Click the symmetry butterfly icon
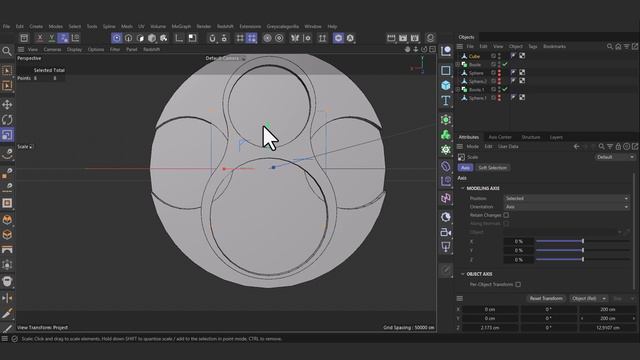Screen dimensions: 640x360 pyautogui.click(x=295, y=38)
